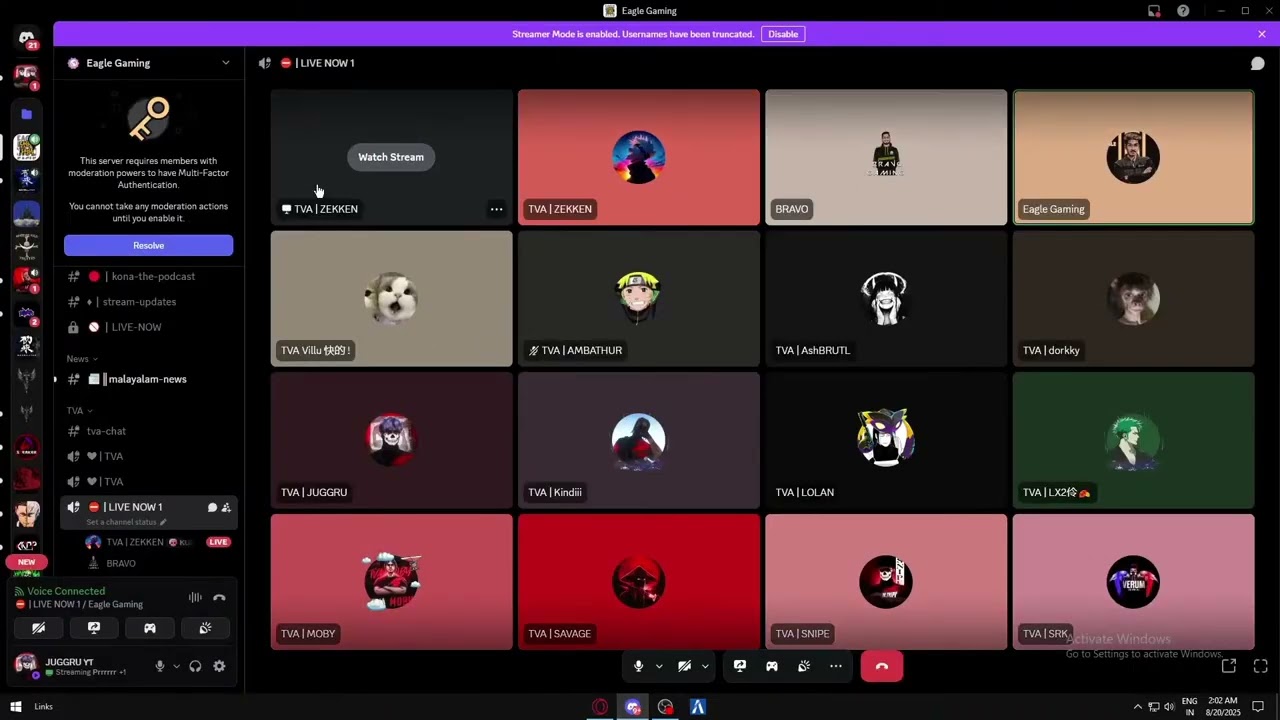
Task: Deafen using the headphones icon
Action: point(195,666)
